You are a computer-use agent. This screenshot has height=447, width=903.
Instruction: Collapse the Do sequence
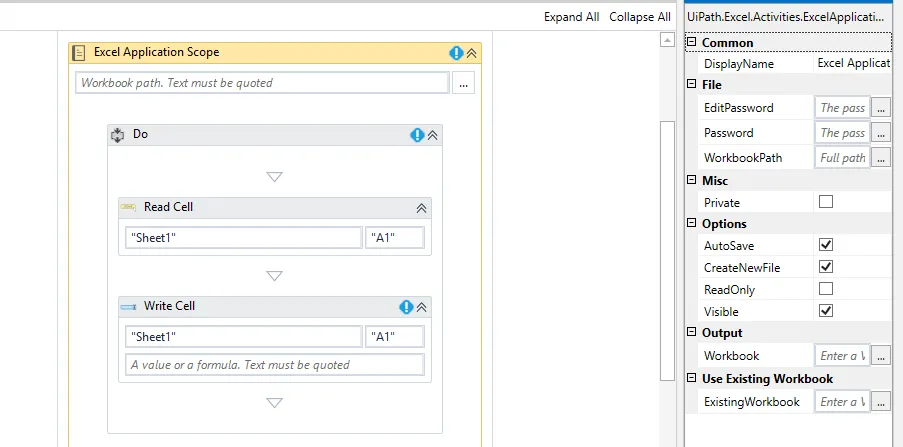(432, 135)
